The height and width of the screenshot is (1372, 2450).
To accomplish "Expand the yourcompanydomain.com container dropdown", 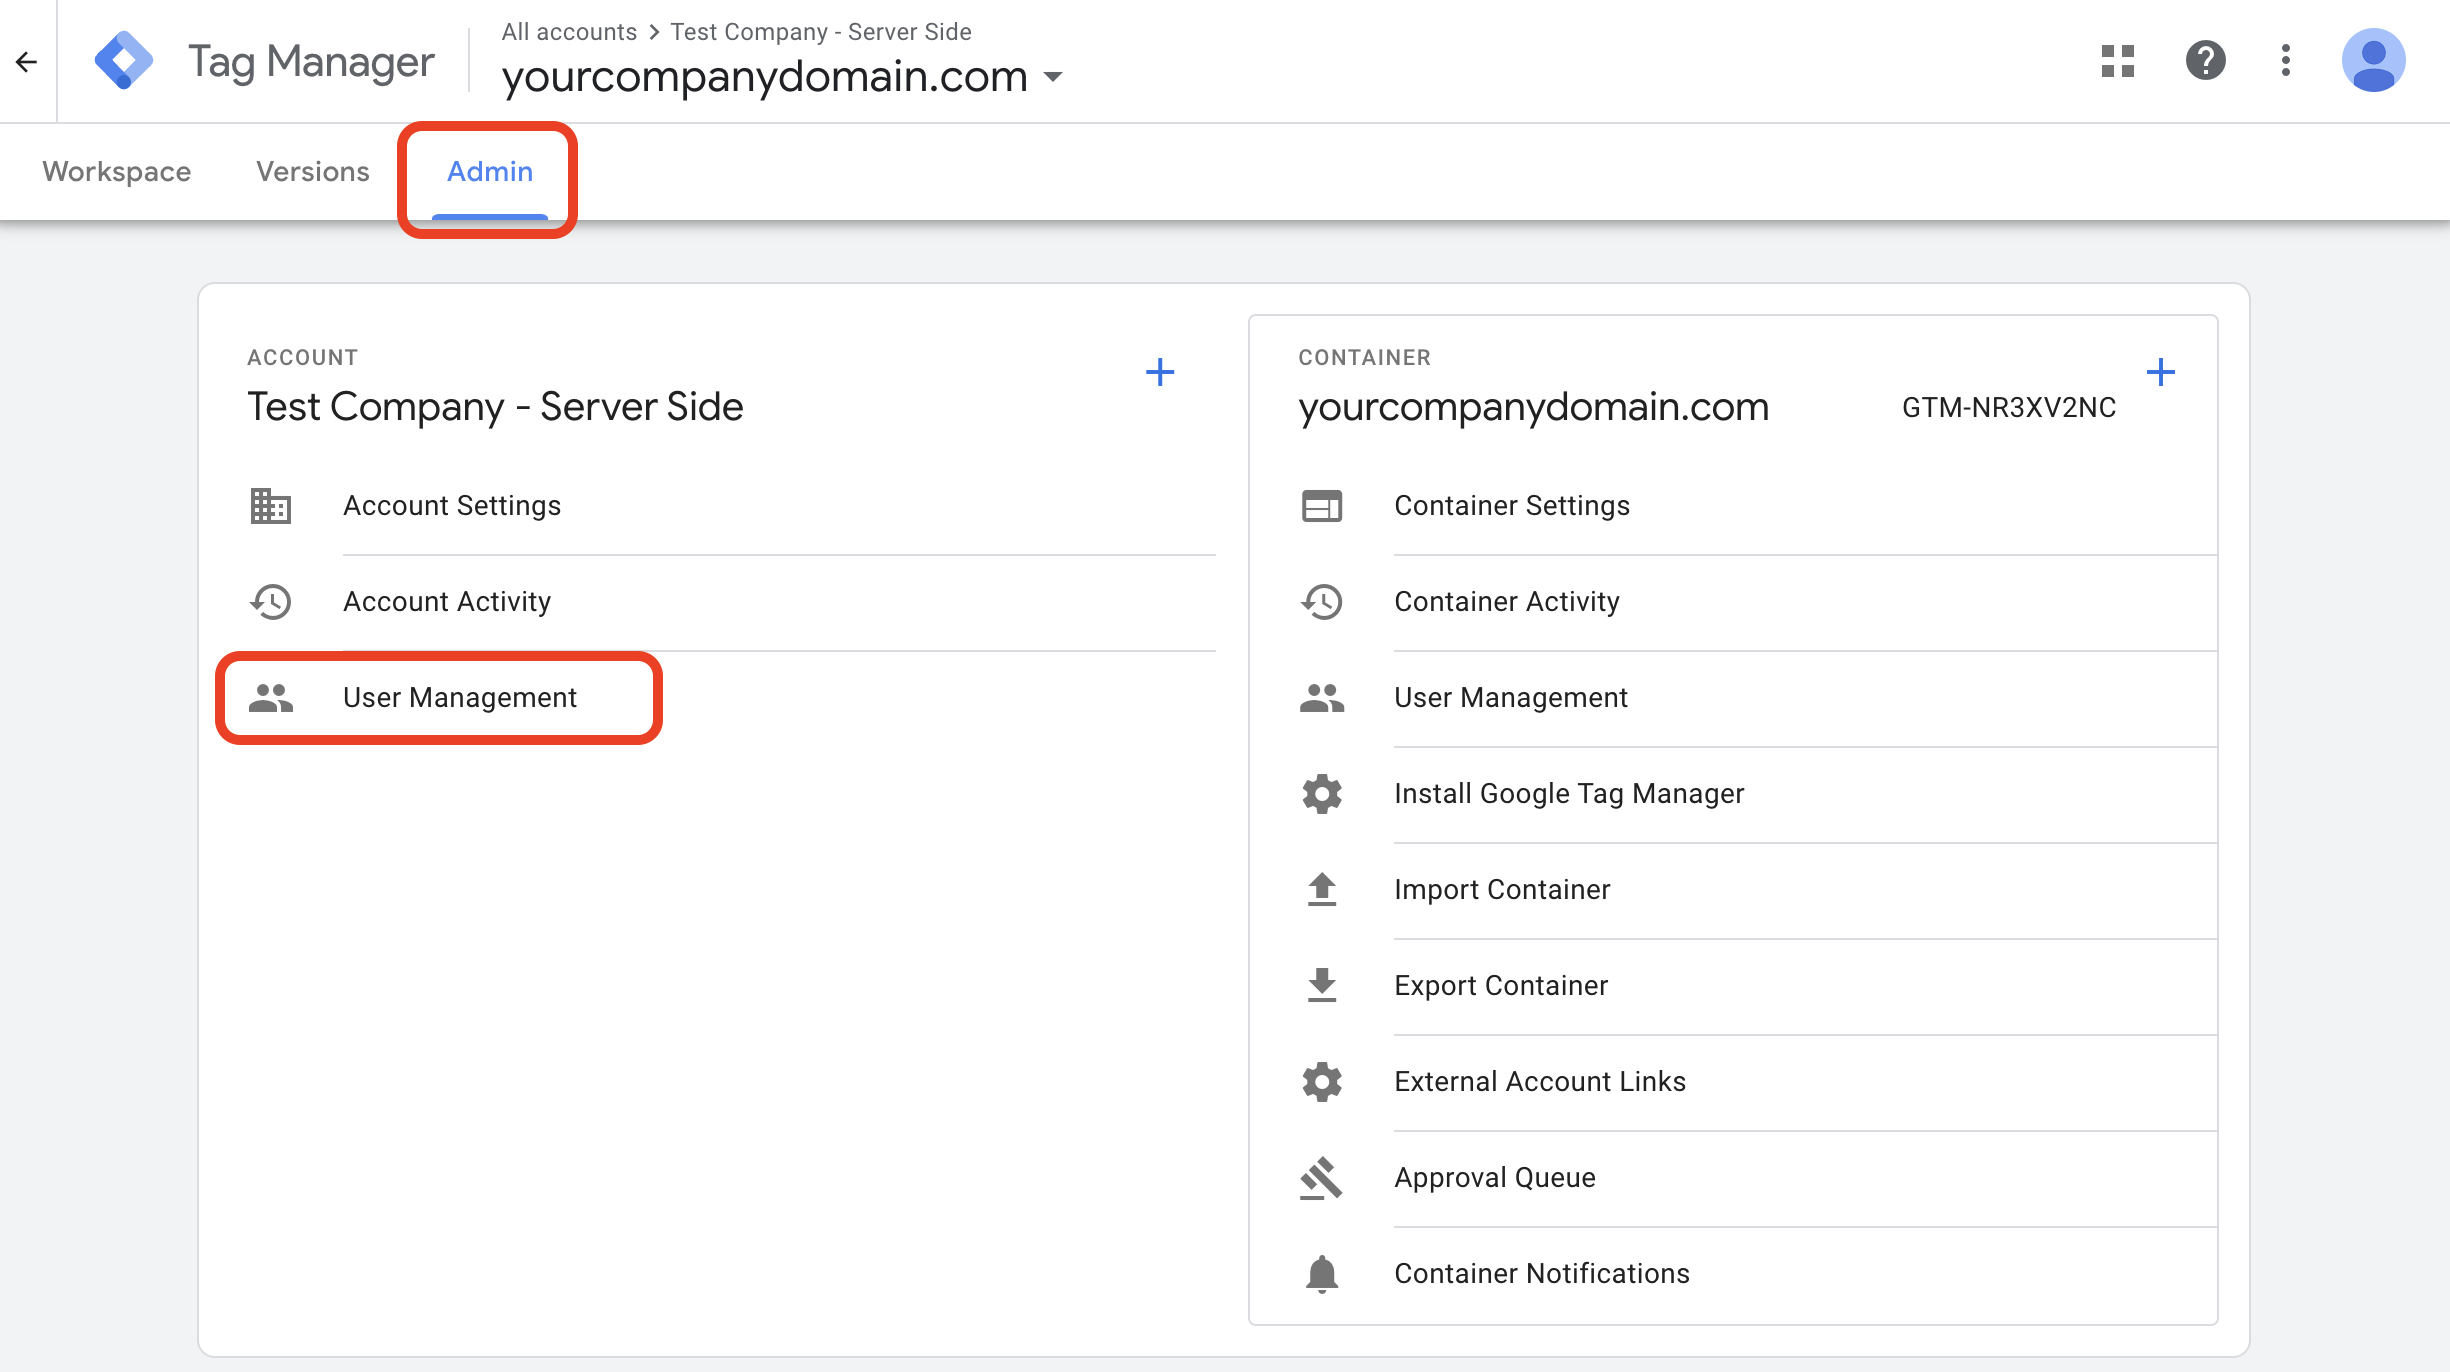I will point(1052,77).
